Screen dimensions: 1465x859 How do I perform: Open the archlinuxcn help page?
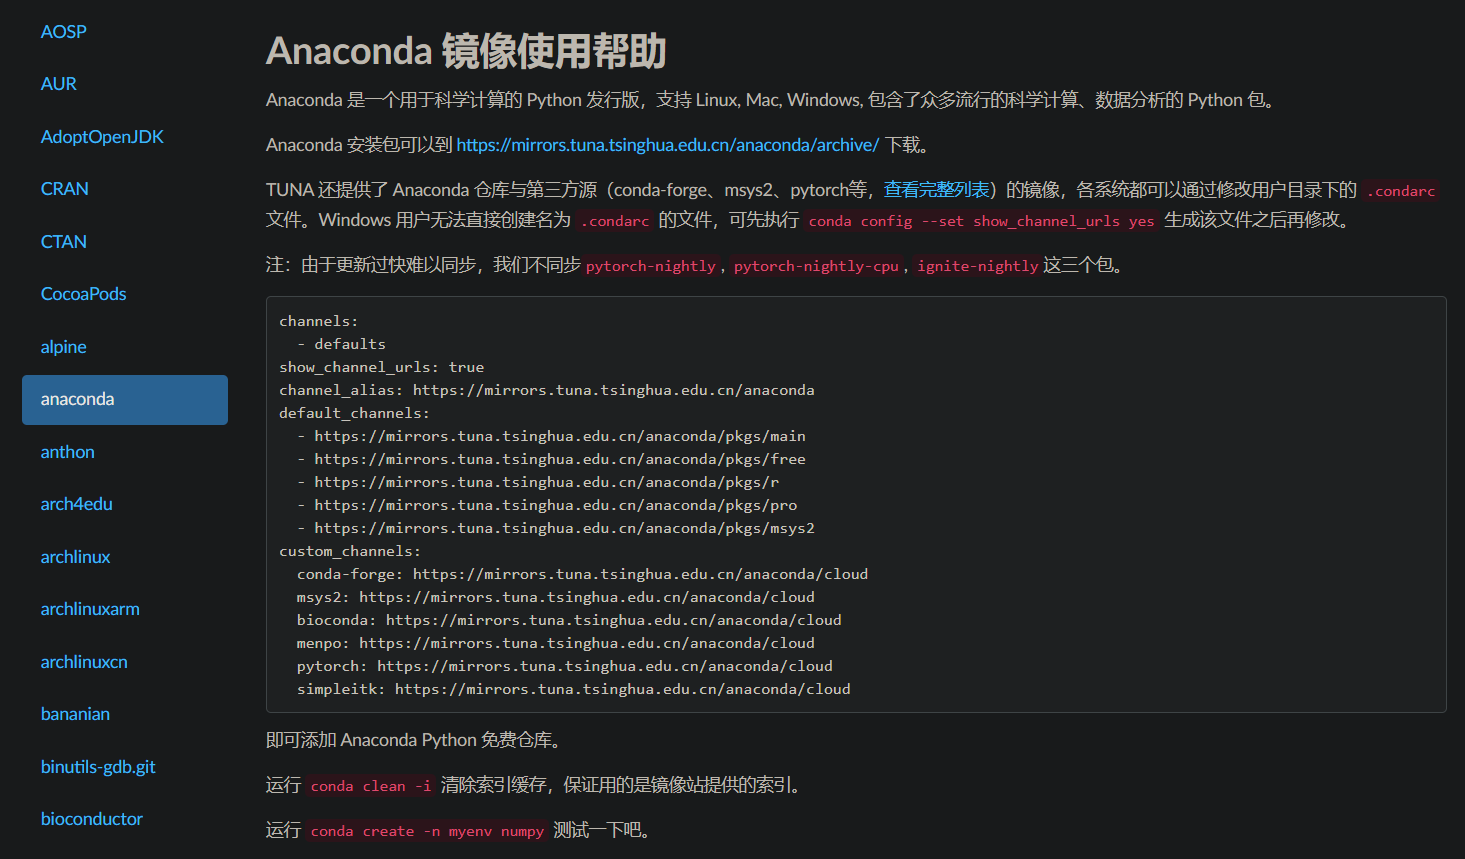click(84, 662)
